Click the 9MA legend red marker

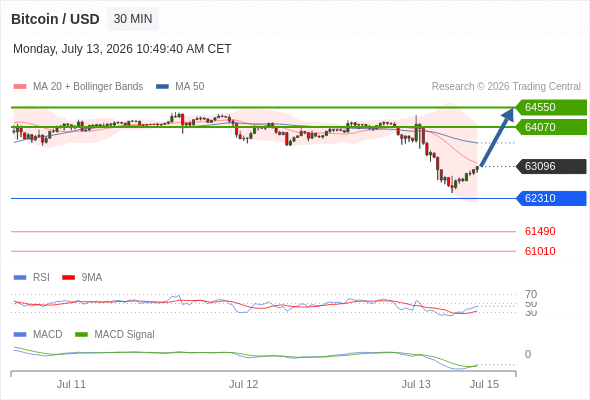(68, 278)
